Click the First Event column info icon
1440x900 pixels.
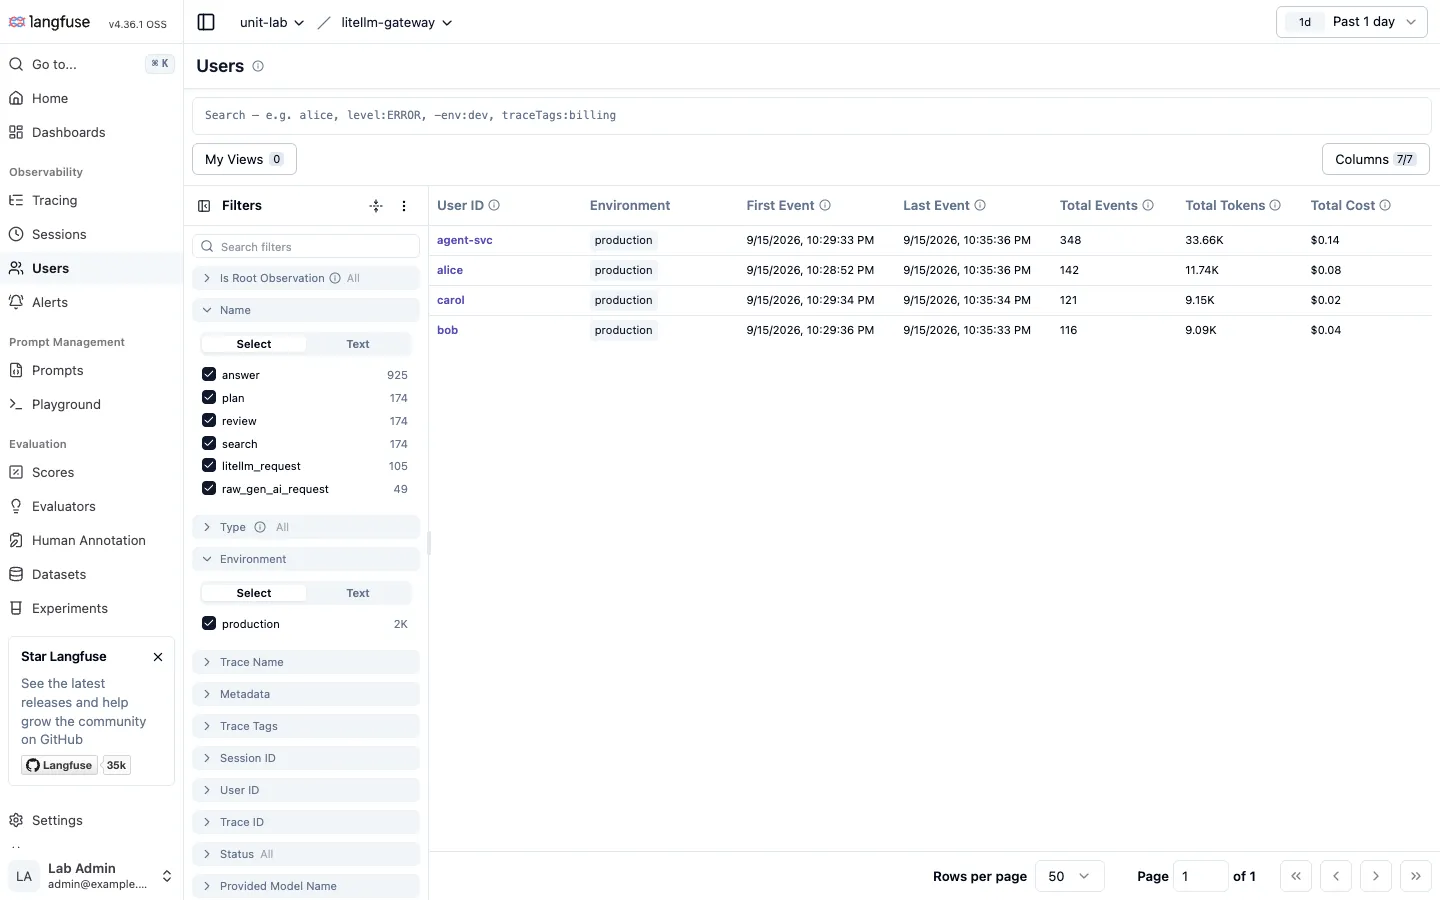point(825,206)
